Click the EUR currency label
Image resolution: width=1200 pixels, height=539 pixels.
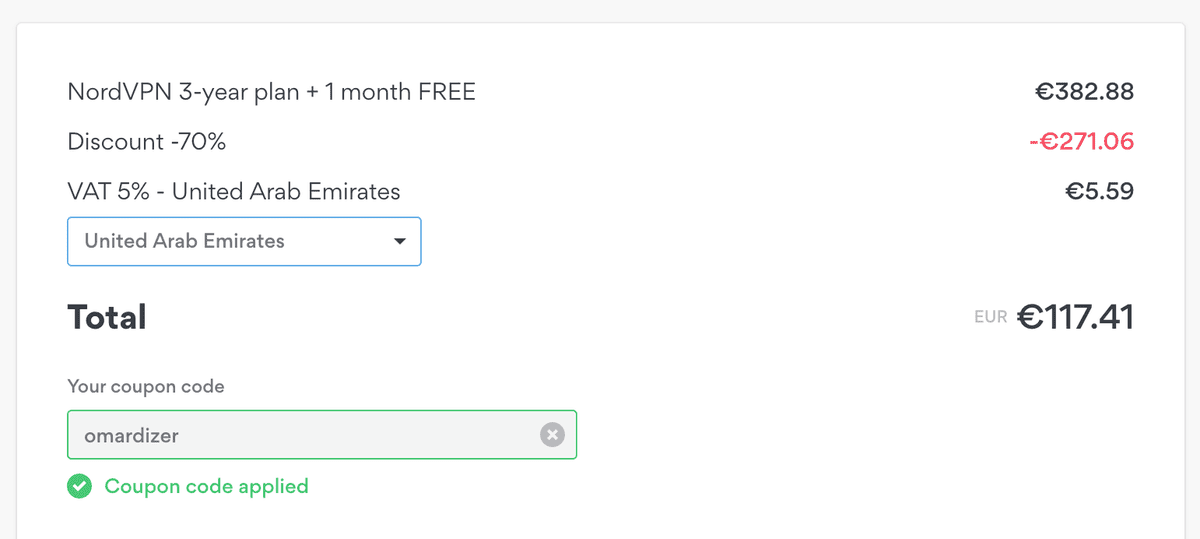990,319
